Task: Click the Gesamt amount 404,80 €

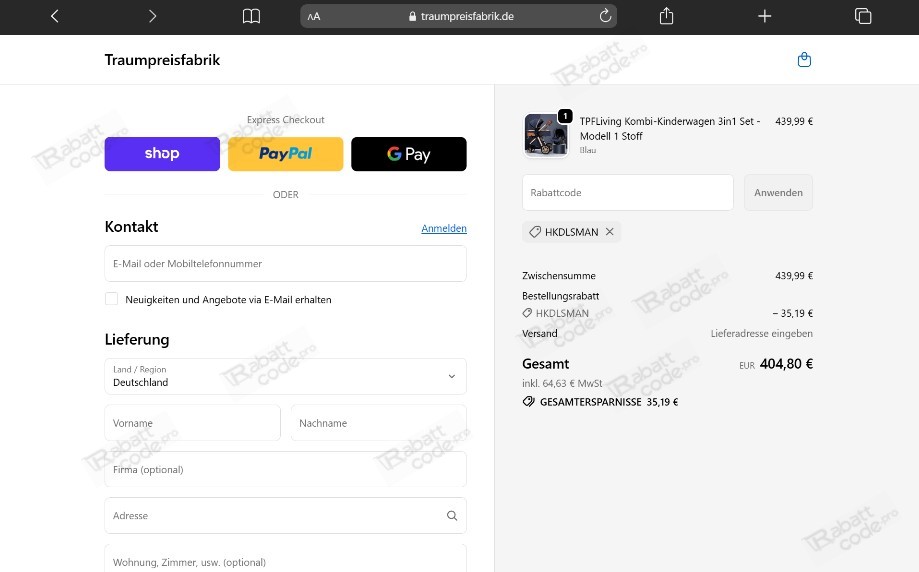Action: 786,364
